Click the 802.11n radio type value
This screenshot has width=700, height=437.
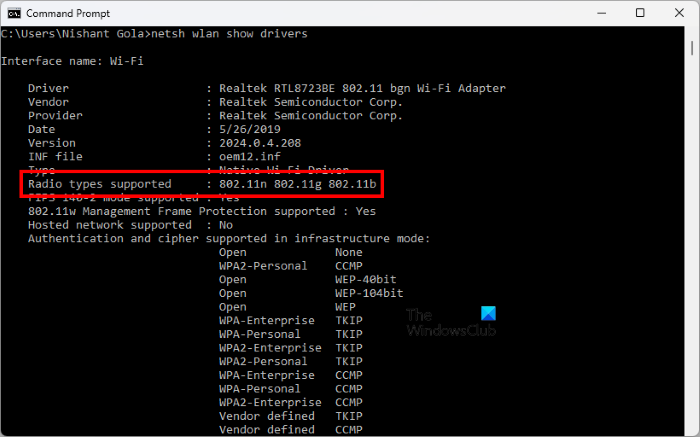[243, 184]
